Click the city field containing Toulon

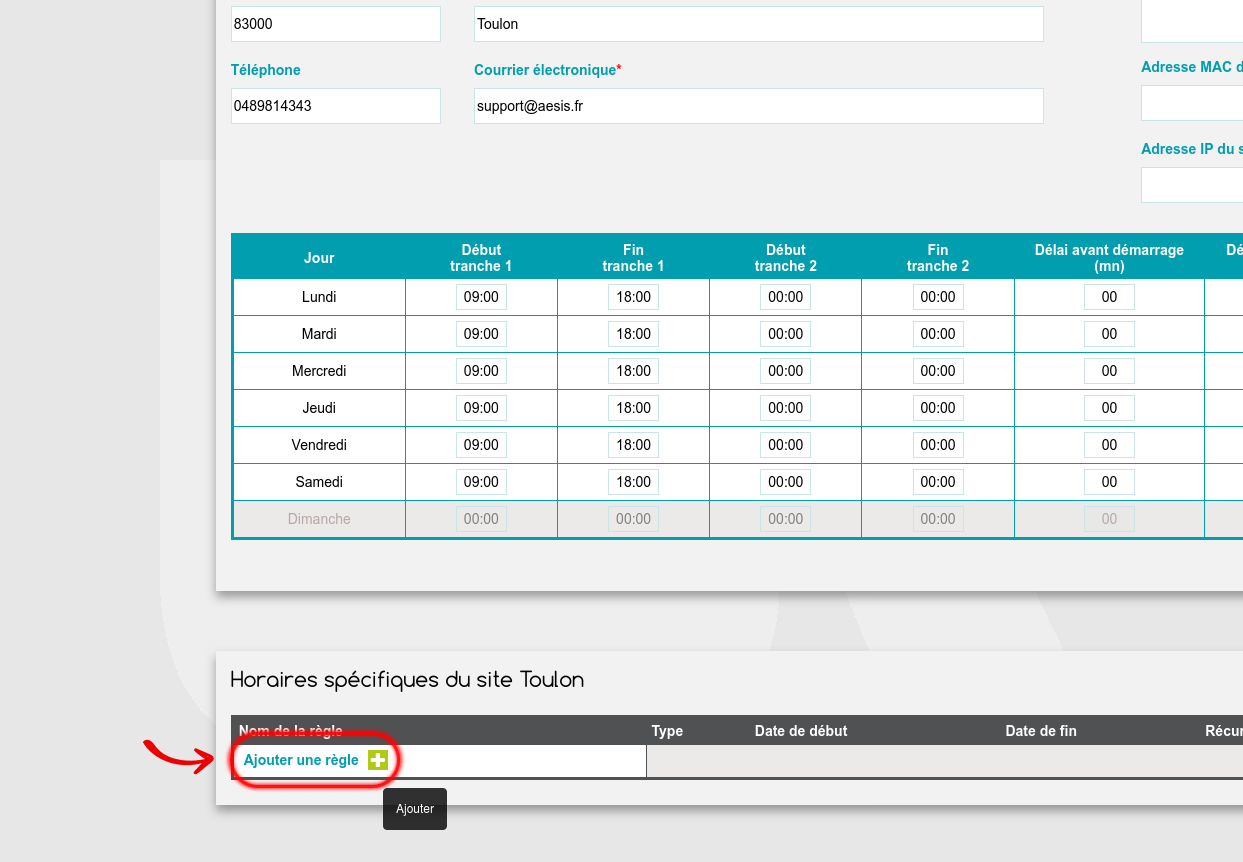[x=758, y=24]
